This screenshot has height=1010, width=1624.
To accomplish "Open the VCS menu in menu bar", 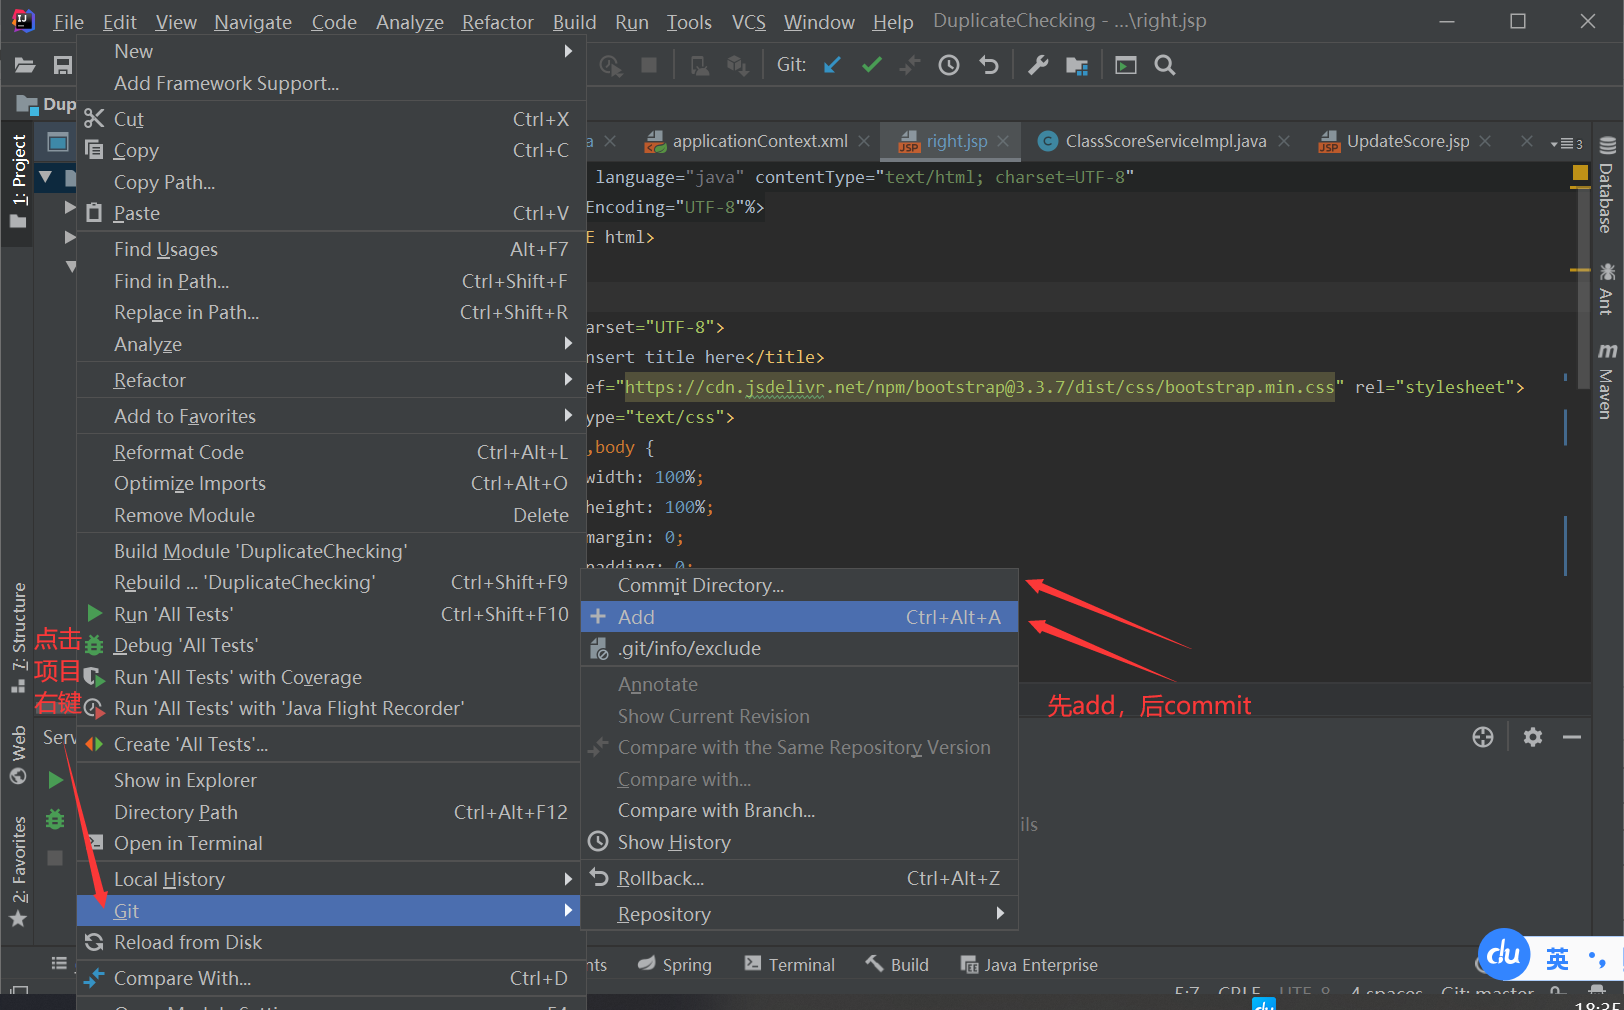I will coord(748,21).
